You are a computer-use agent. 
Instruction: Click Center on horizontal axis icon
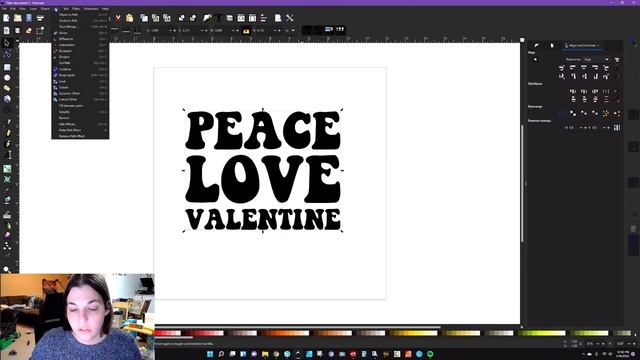tap(584, 76)
